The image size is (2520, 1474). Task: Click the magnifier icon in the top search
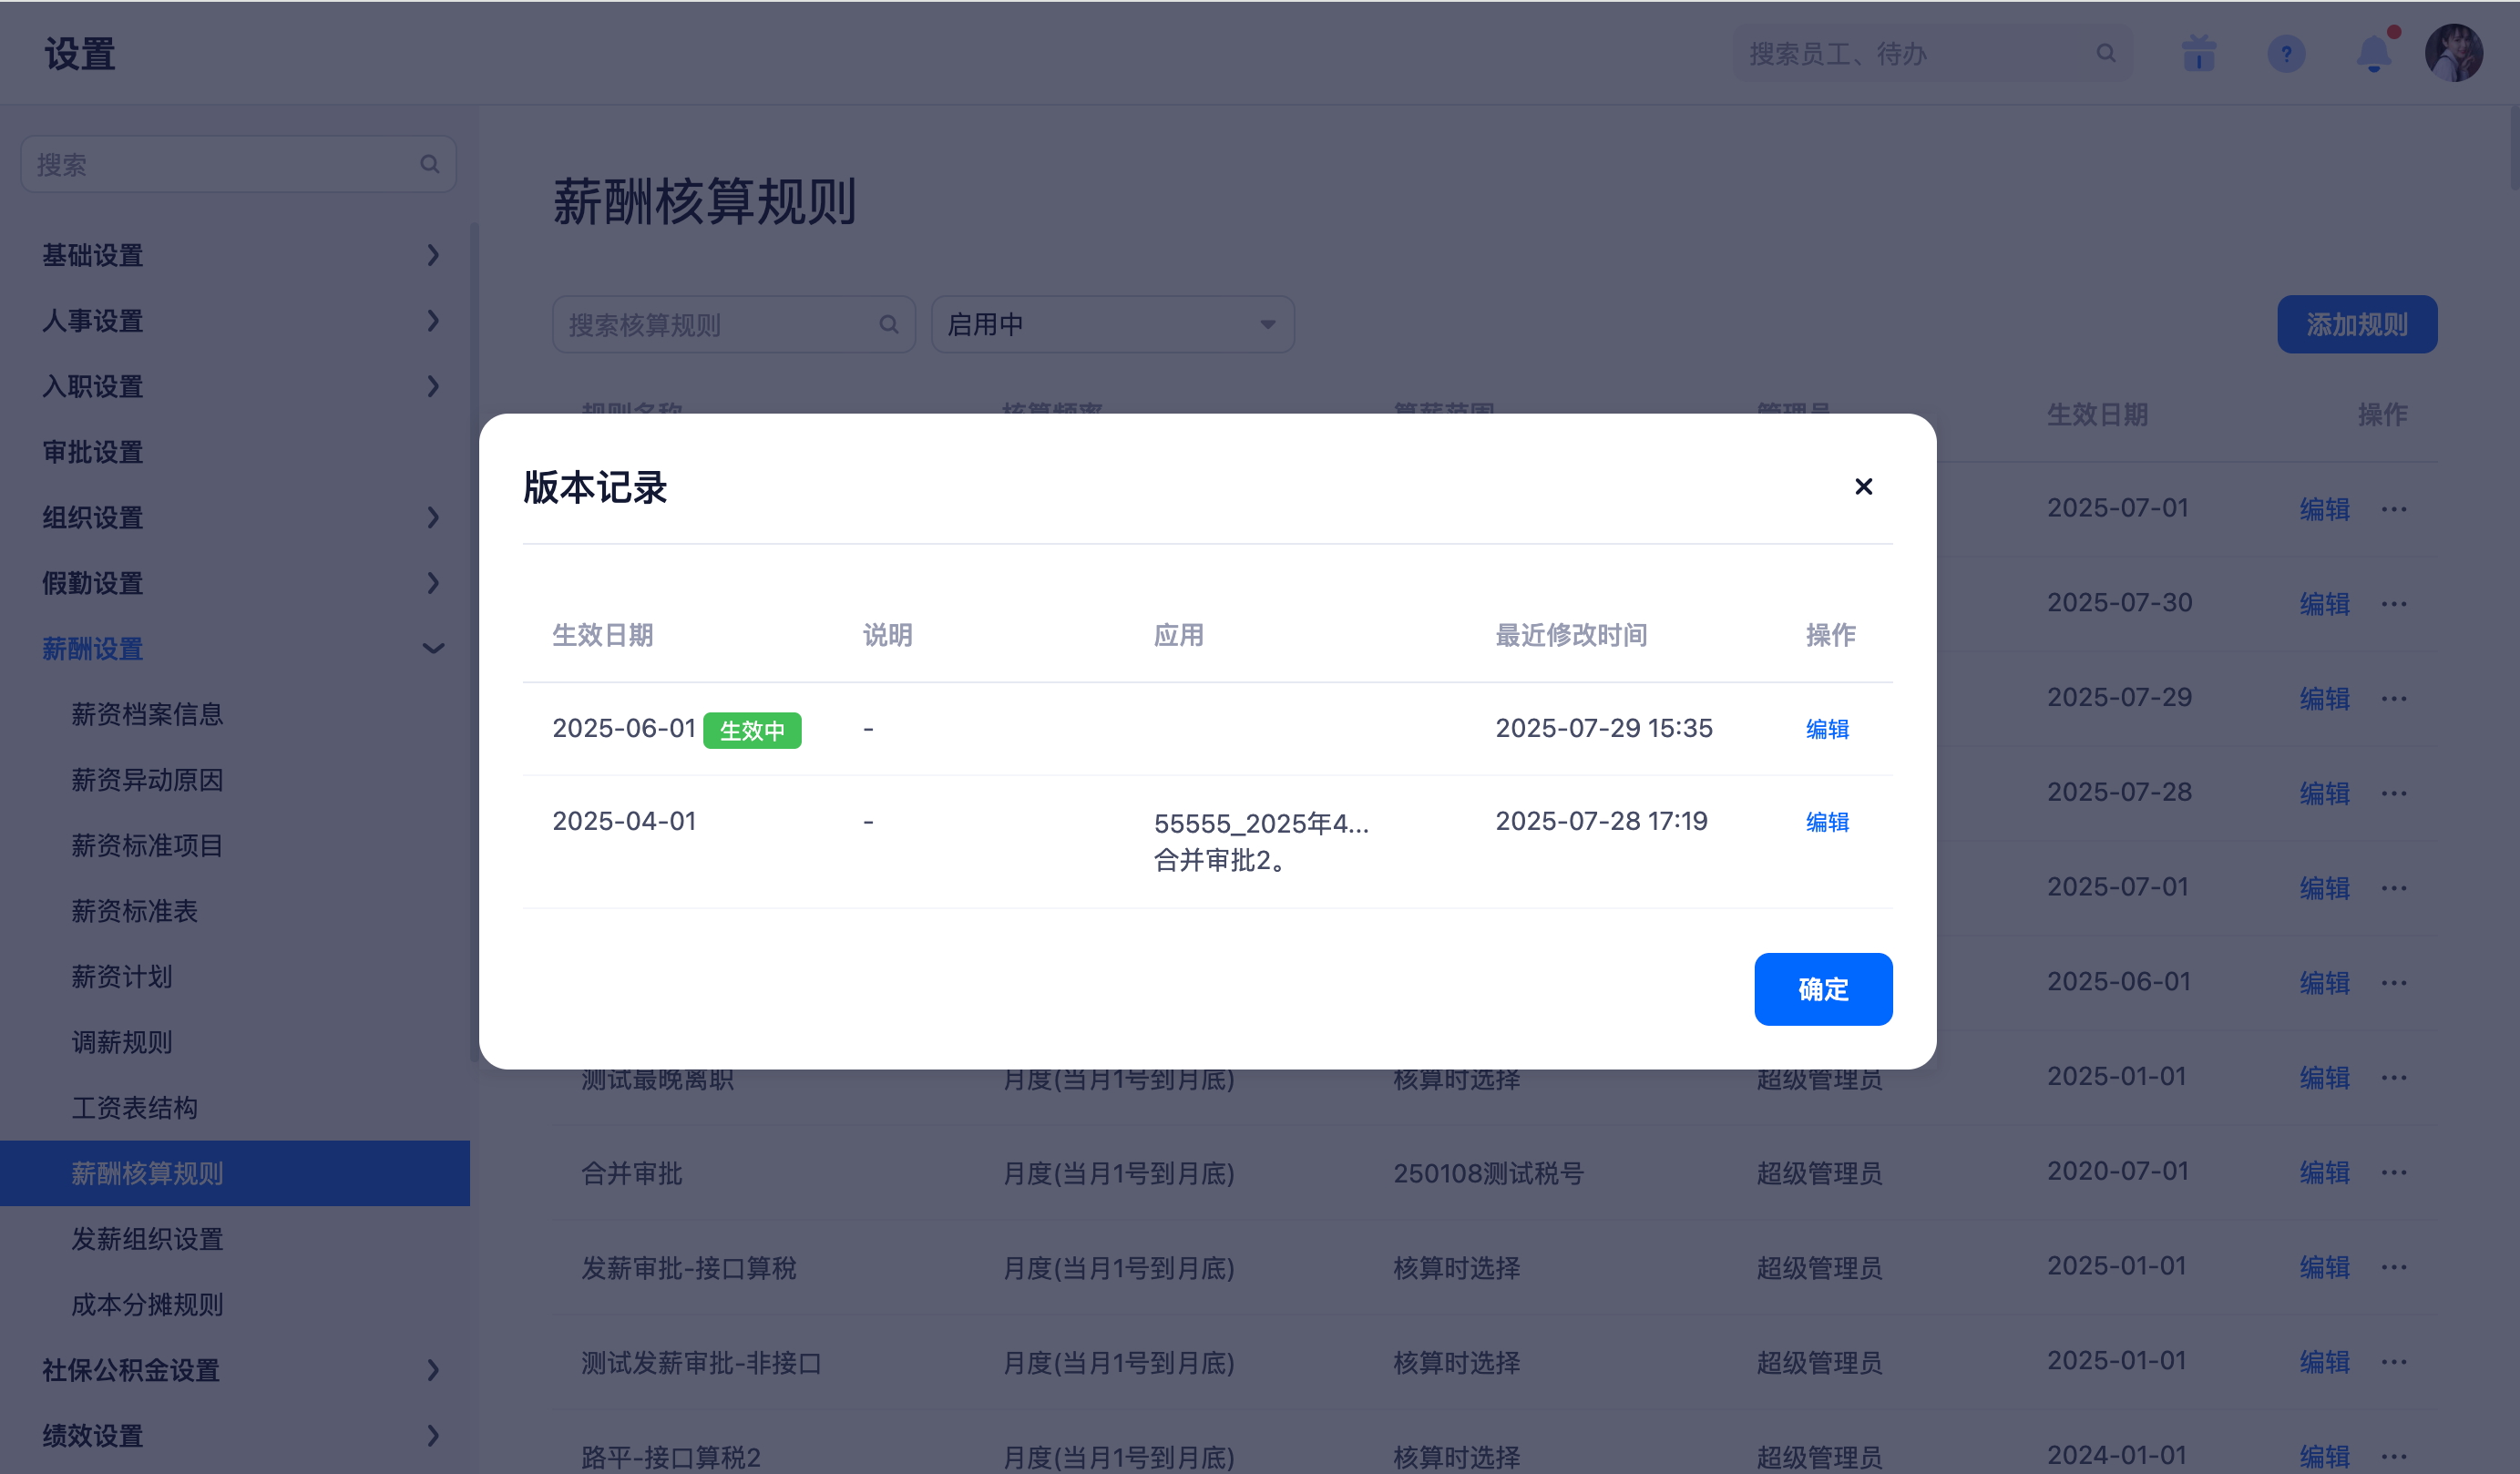[x=2106, y=53]
